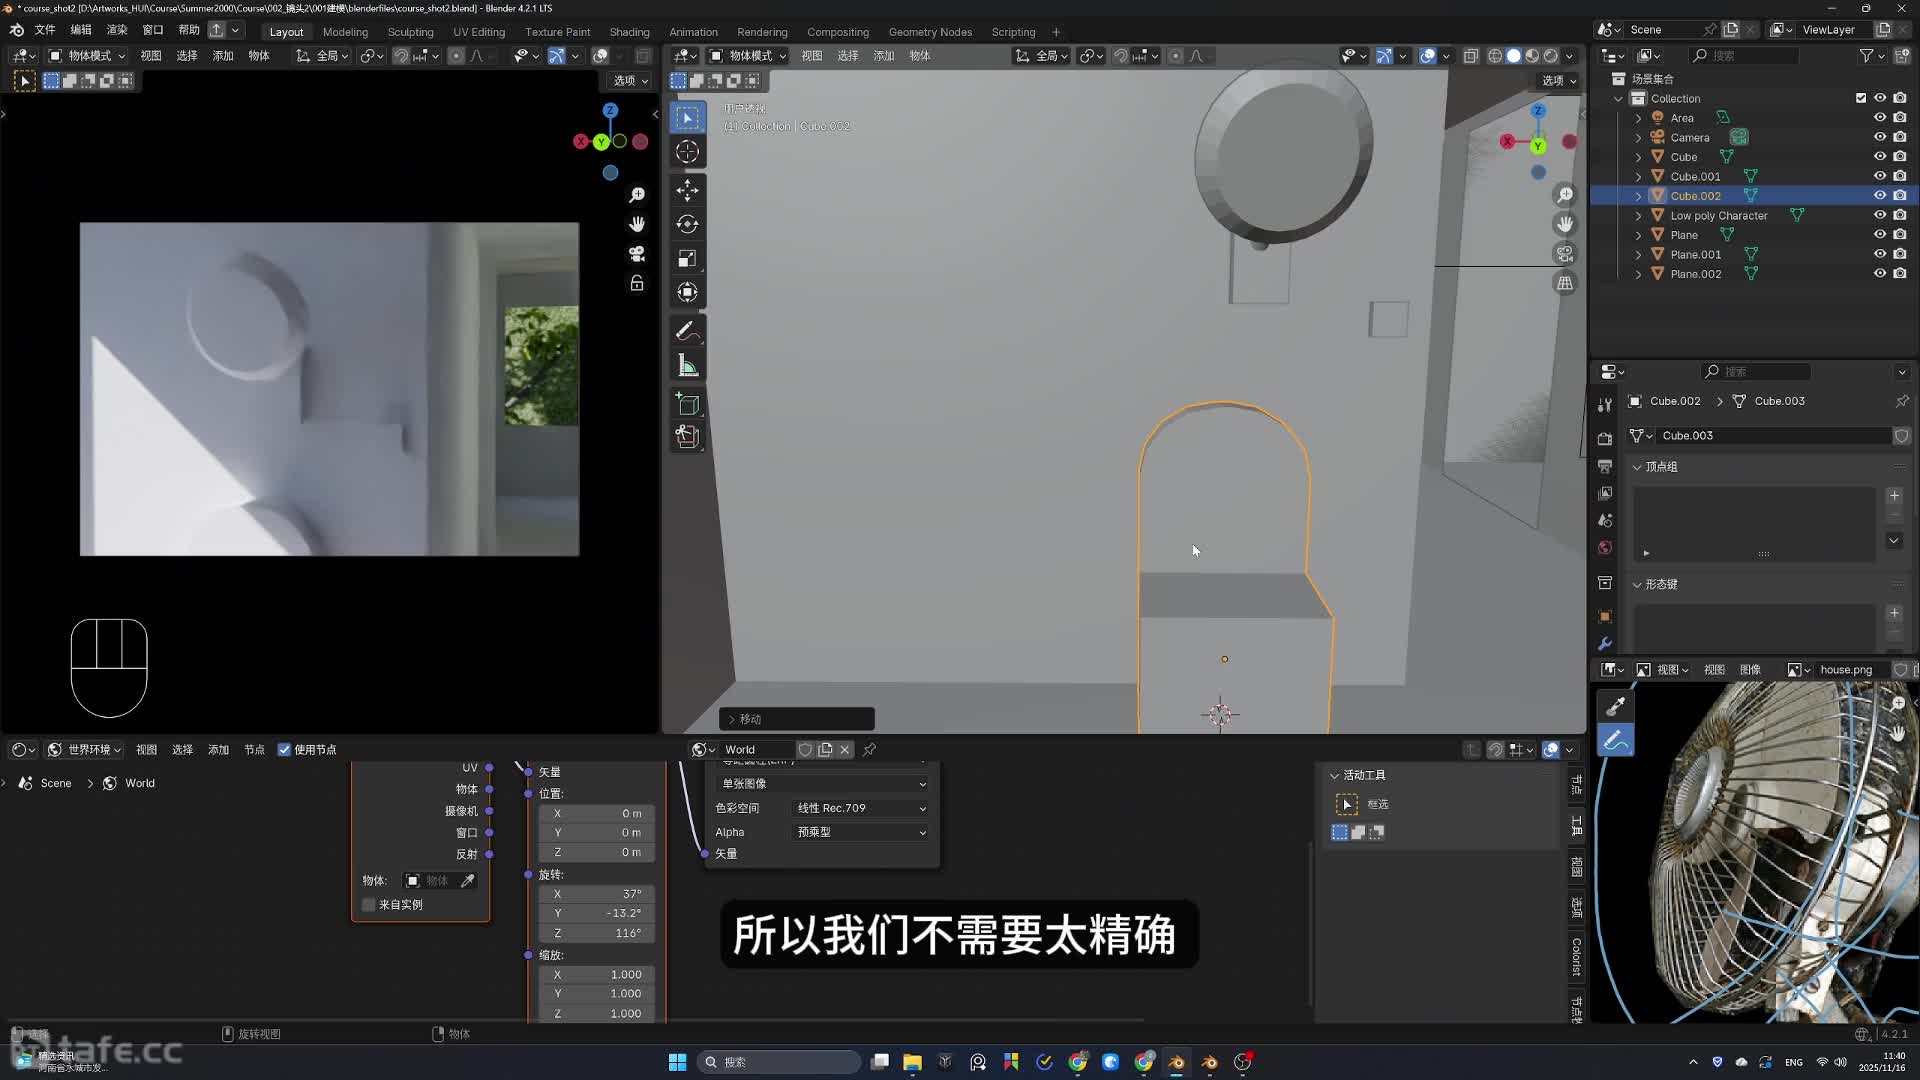The width and height of the screenshot is (1920, 1080).
Task: Open the 文件 menu
Action: click(x=45, y=30)
